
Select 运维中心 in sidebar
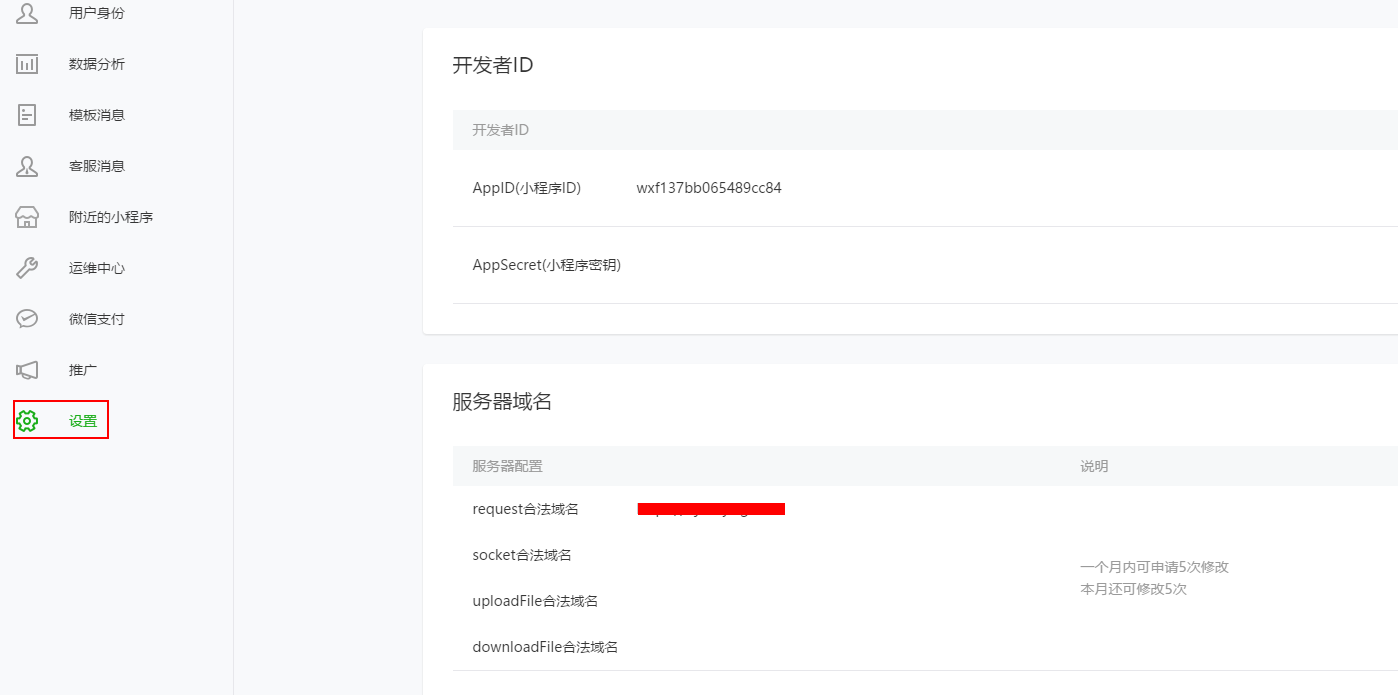pyautogui.click(x=97, y=268)
